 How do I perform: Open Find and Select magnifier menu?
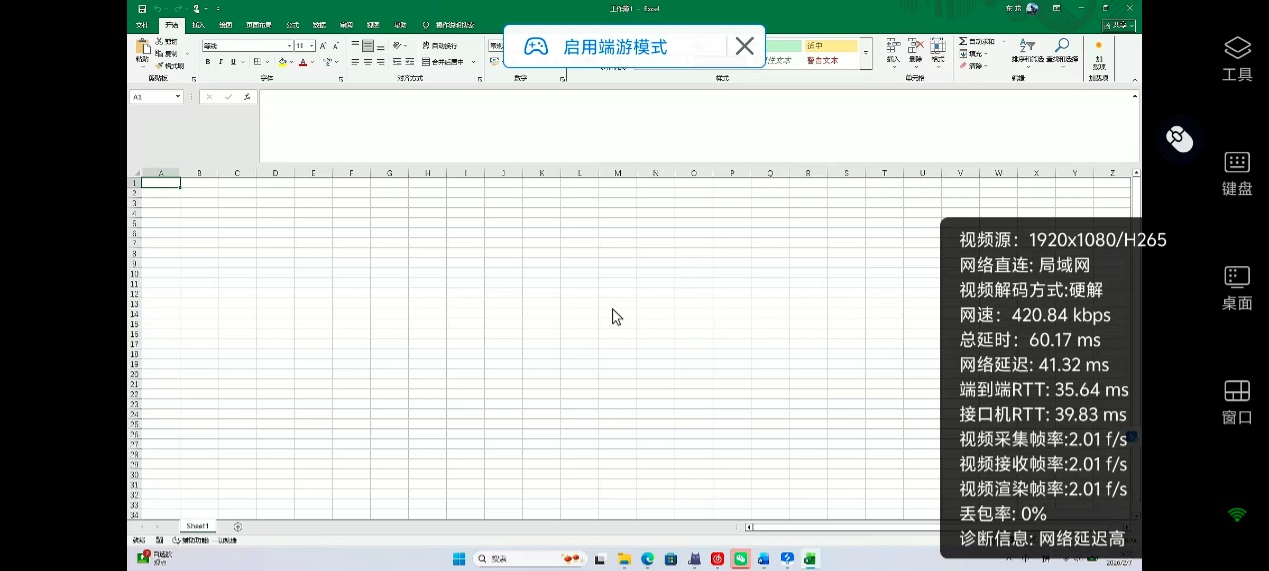1062,52
